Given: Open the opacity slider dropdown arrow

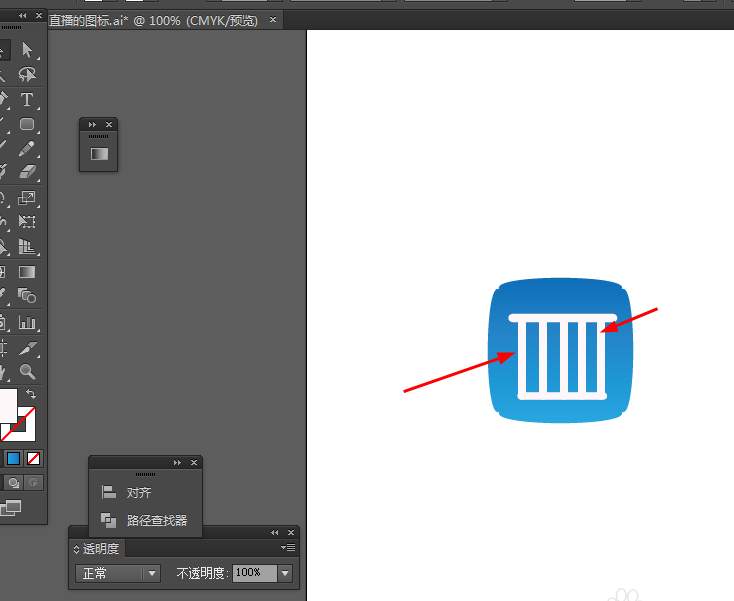Looking at the screenshot, I should click(285, 573).
